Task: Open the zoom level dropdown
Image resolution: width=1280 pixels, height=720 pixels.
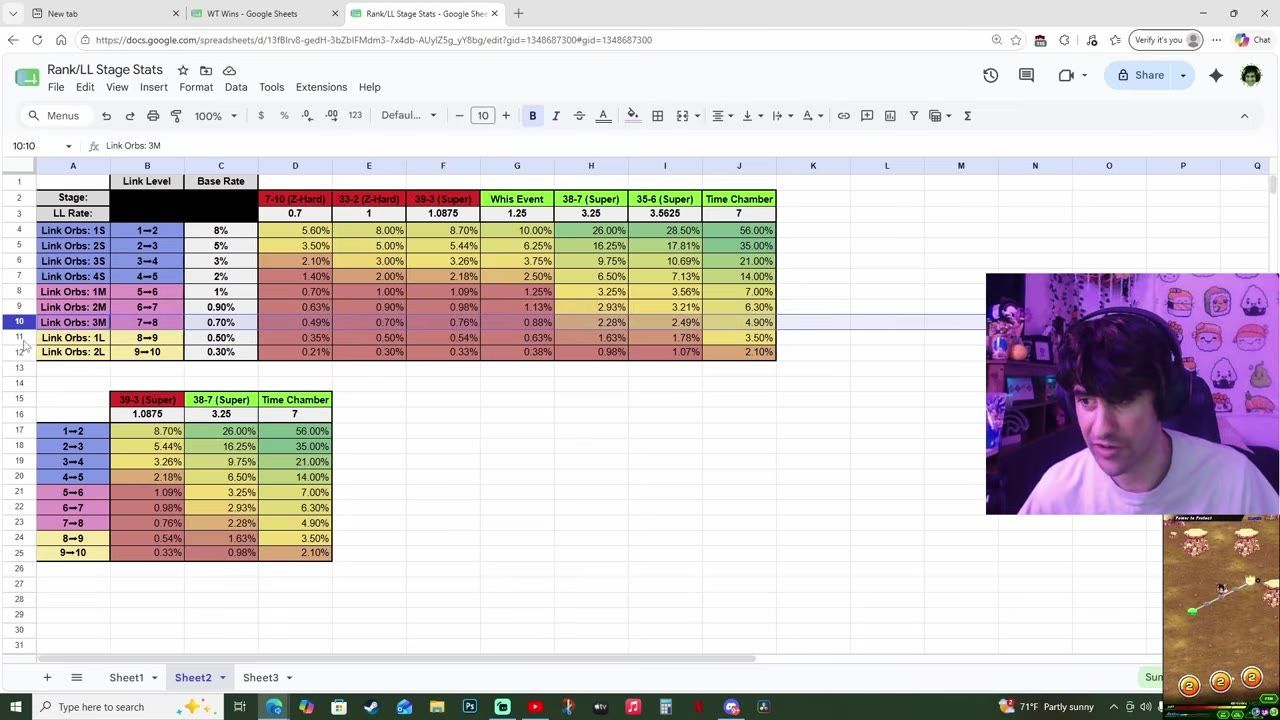Action: tap(216, 116)
